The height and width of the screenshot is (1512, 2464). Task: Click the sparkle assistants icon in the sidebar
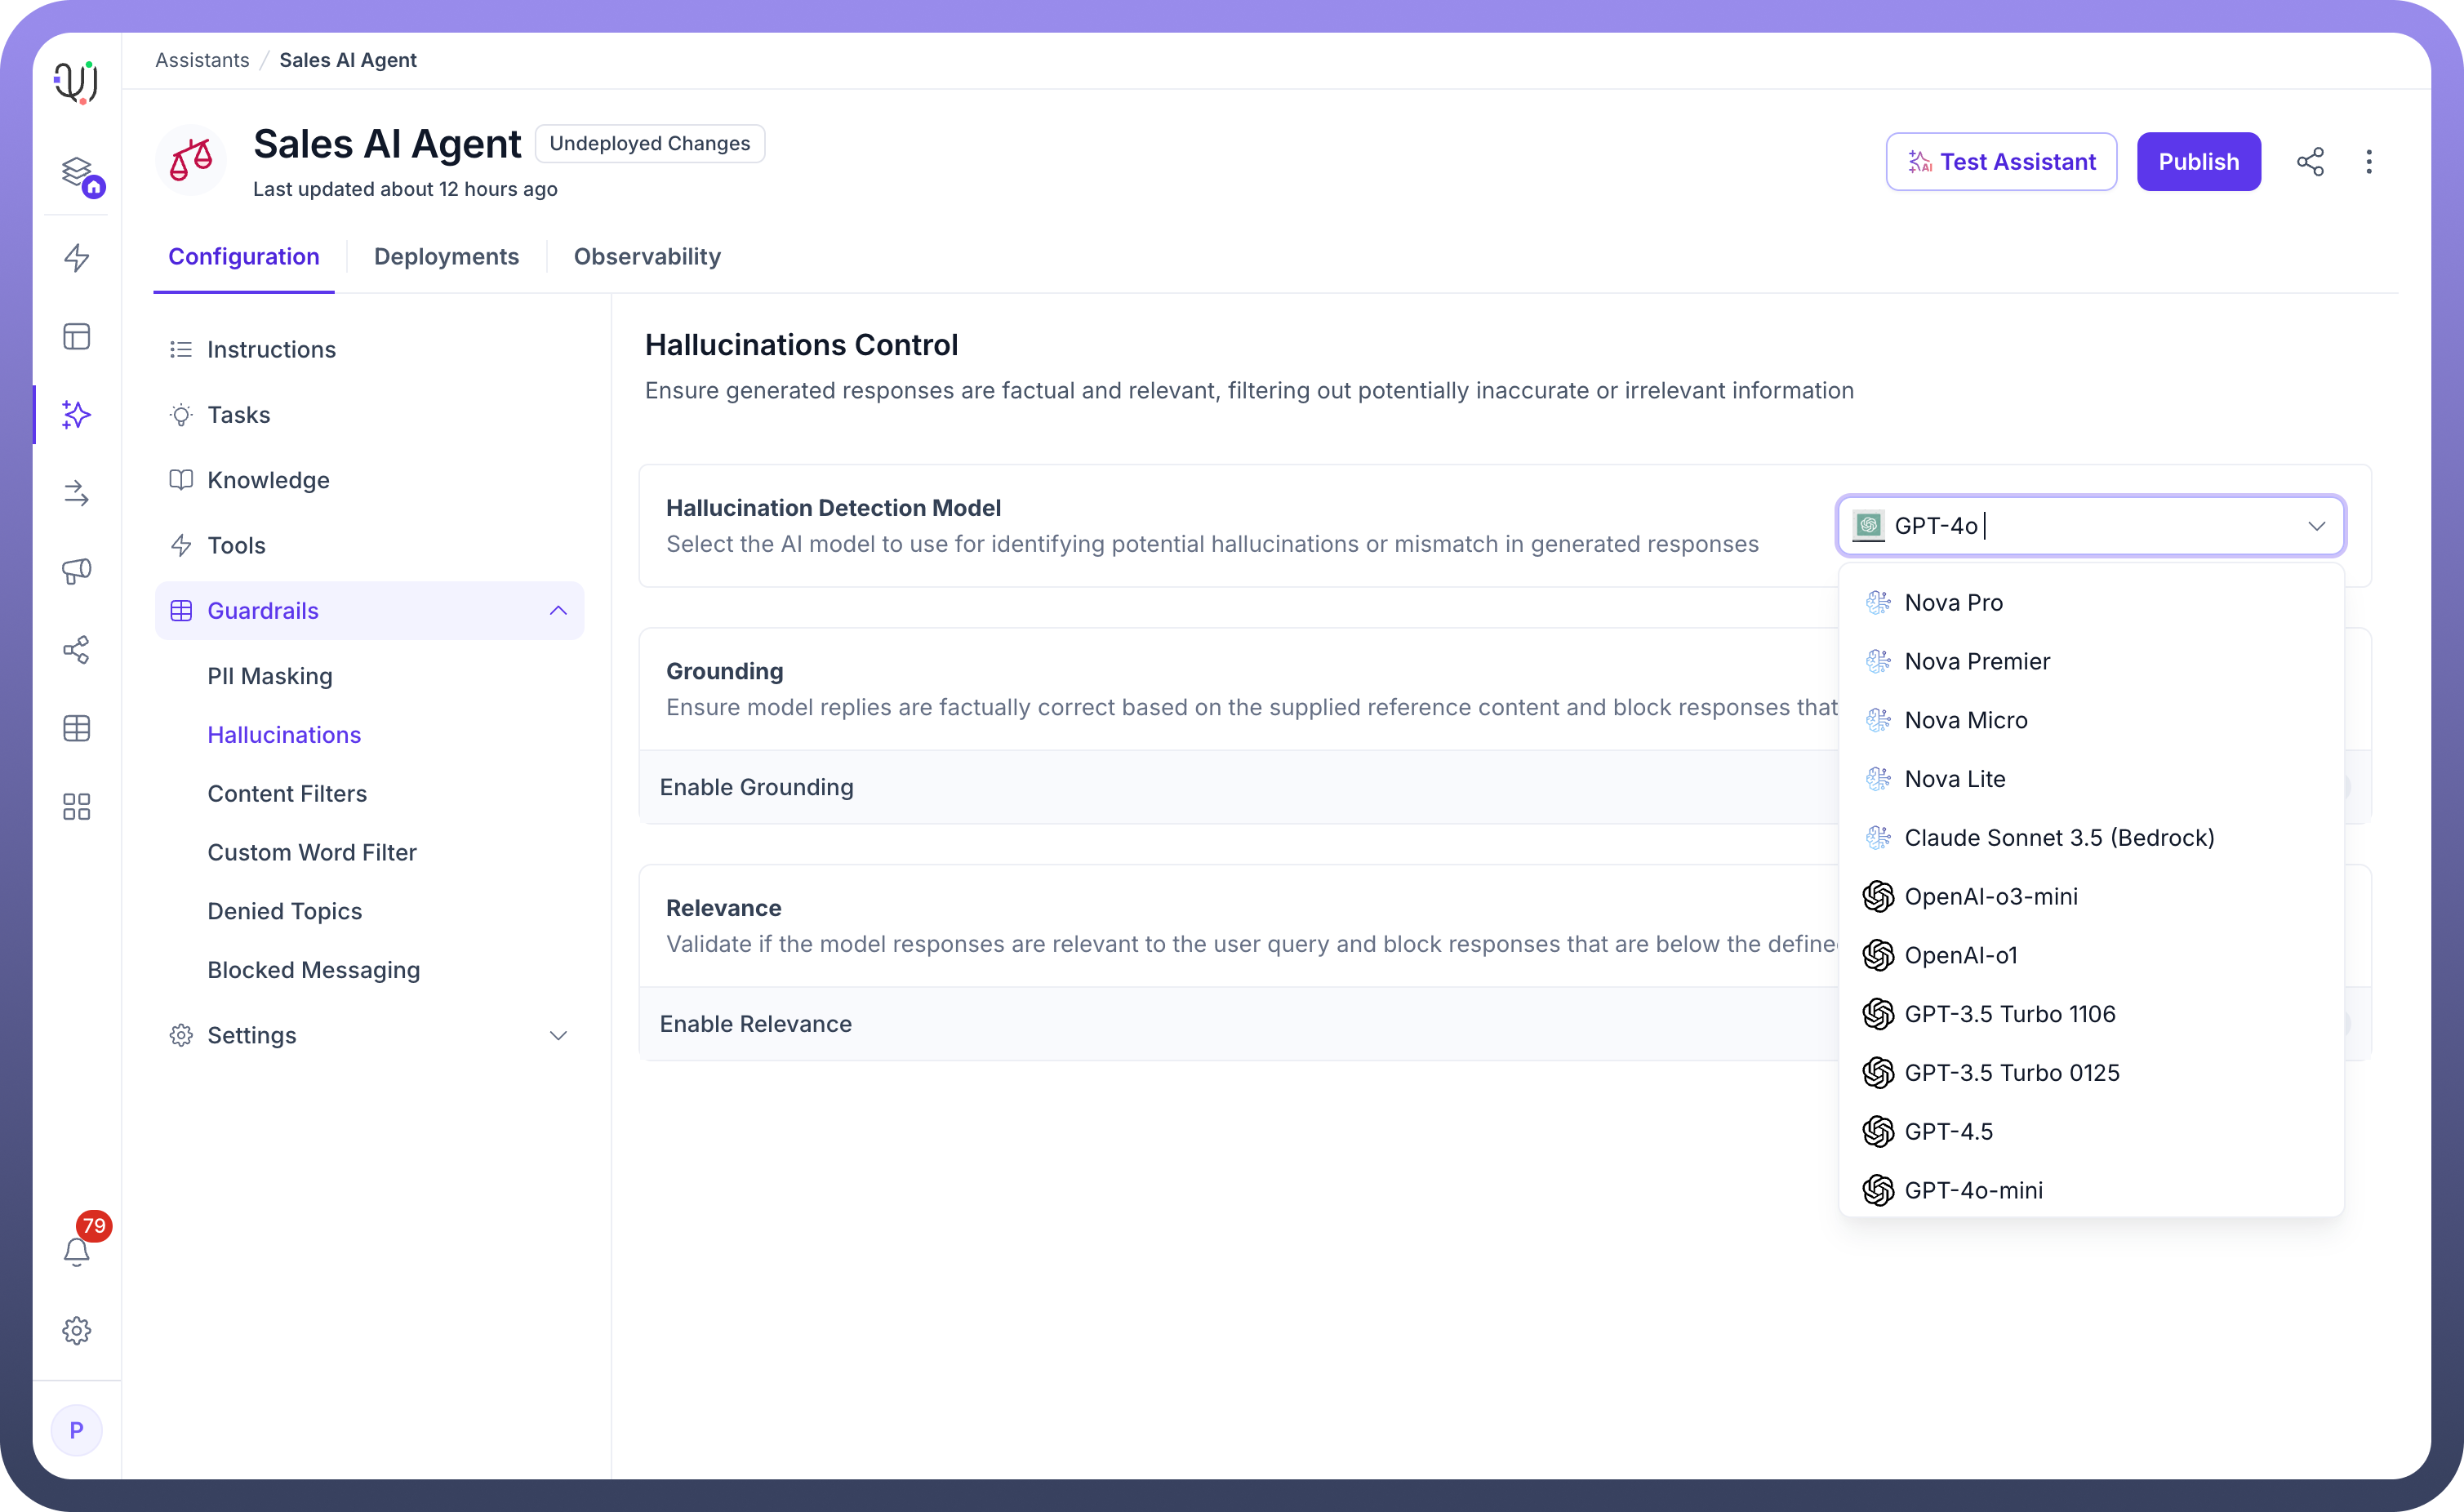click(x=77, y=414)
